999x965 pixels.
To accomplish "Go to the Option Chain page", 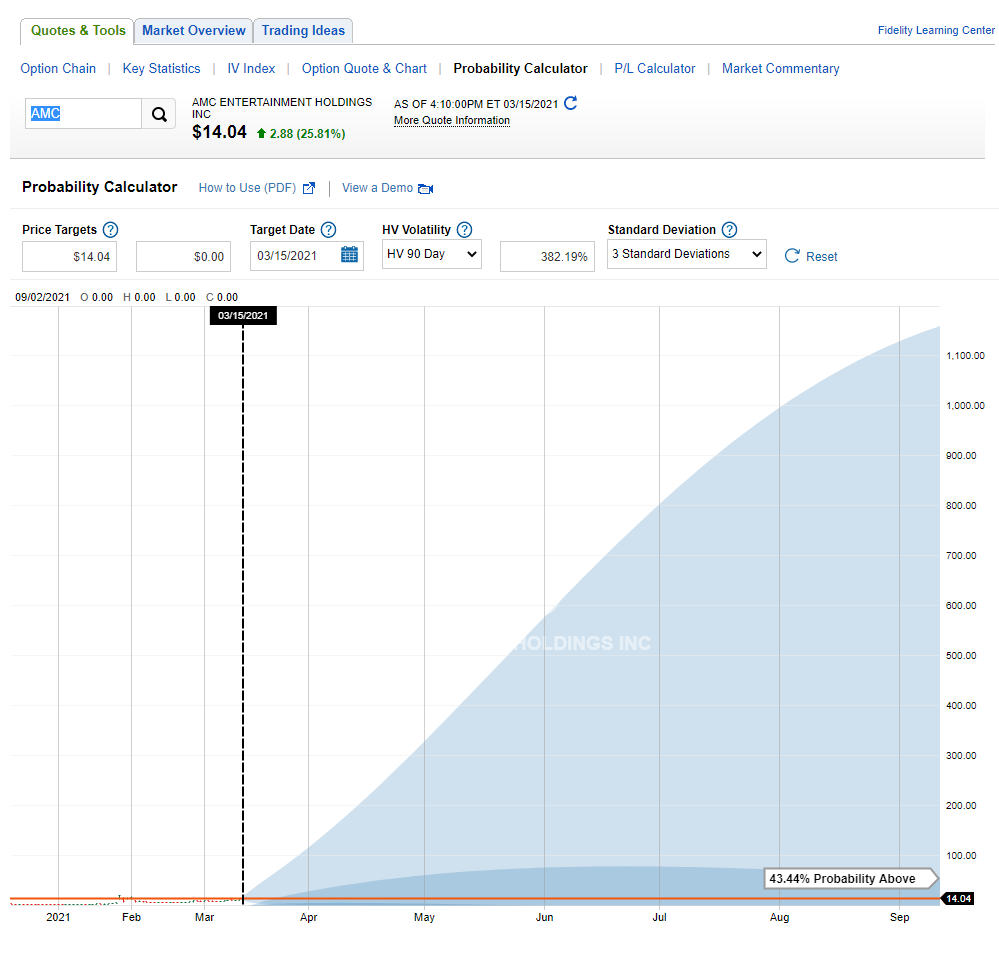I will coord(58,69).
